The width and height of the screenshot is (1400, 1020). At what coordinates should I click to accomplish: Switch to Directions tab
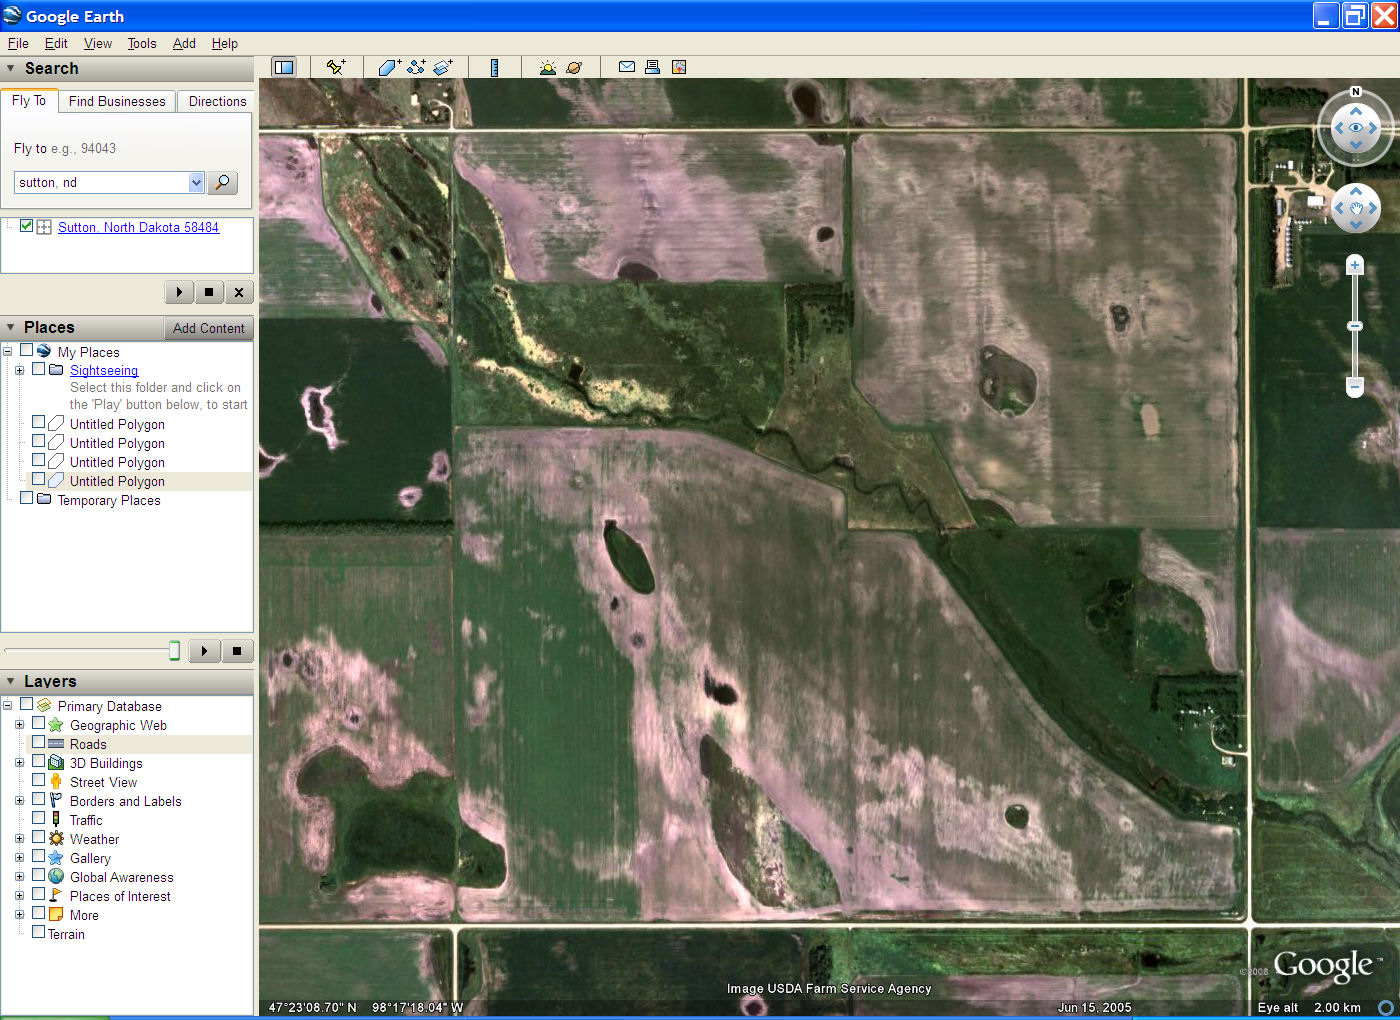[217, 101]
